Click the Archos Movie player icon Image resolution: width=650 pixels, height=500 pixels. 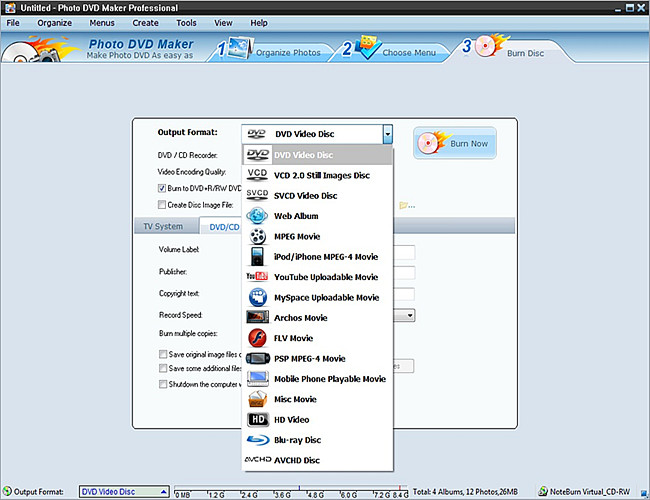[257, 317]
